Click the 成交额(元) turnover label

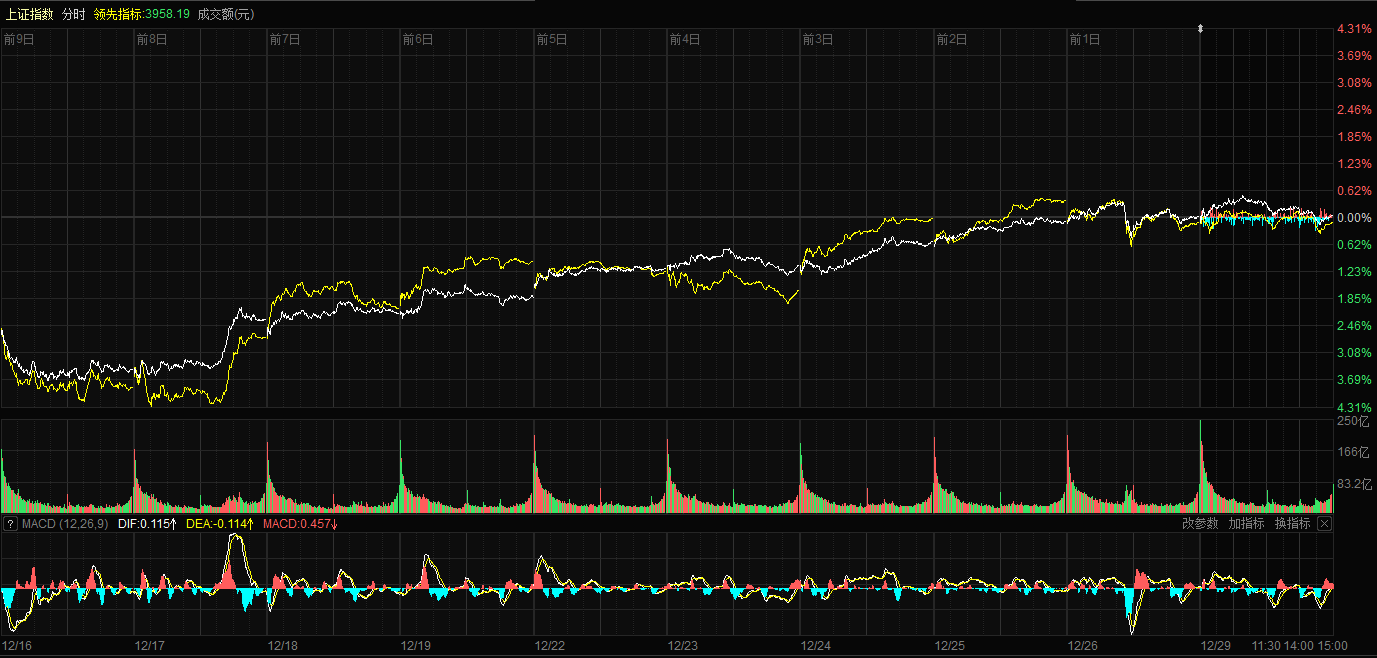(x=226, y=14)
